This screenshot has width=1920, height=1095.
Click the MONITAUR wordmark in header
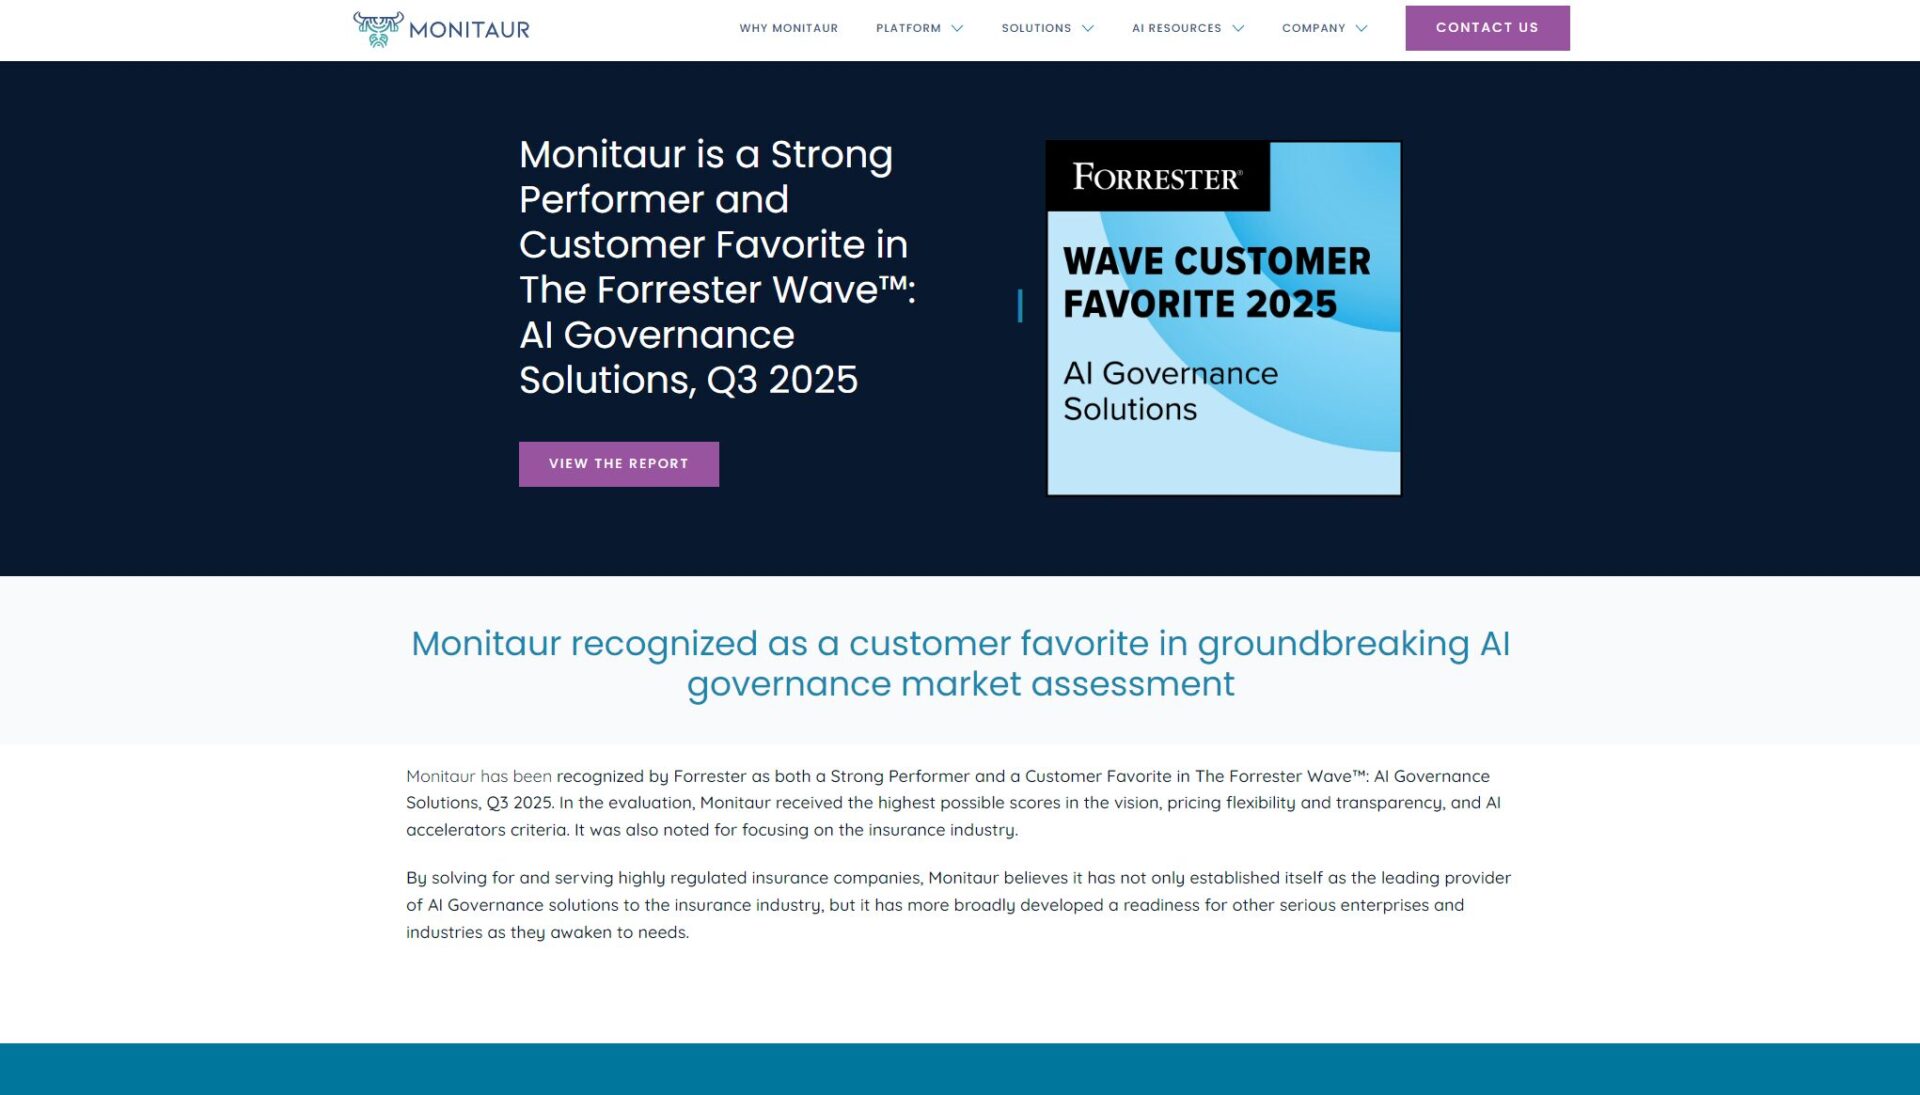click(x=469, y=30)
